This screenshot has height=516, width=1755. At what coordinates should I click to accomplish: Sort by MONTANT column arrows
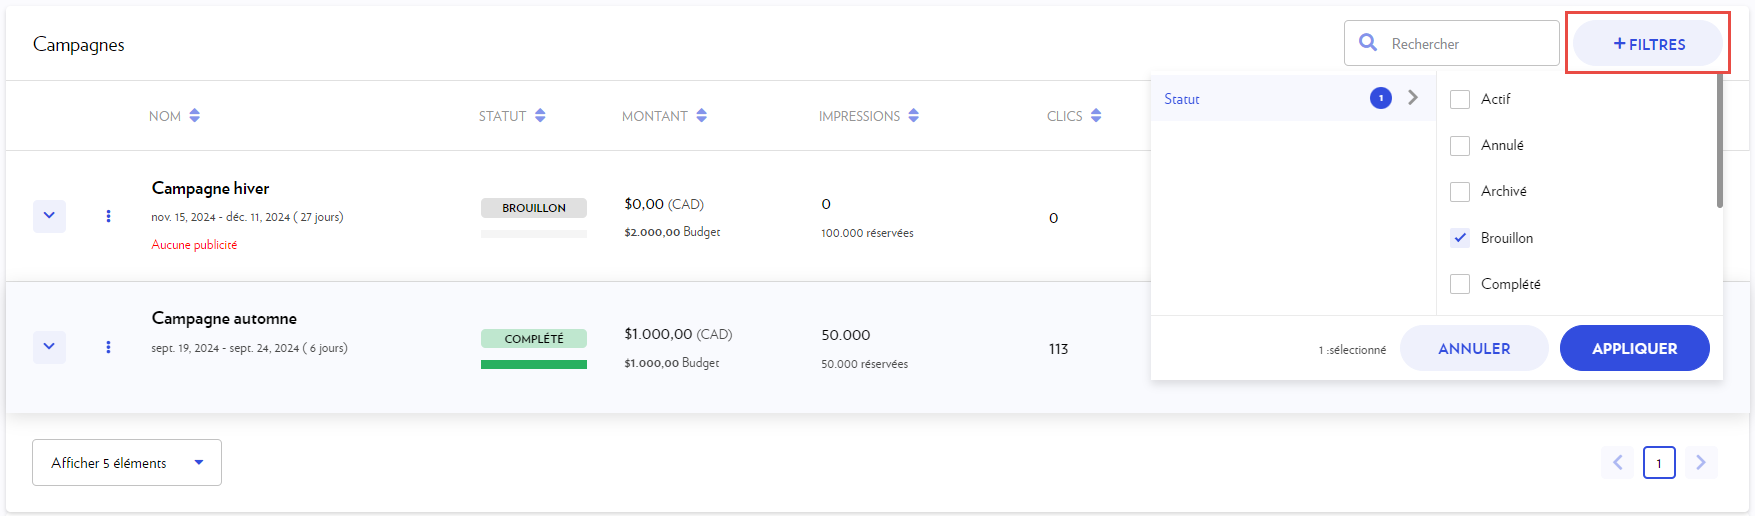(x=702, y=116)
